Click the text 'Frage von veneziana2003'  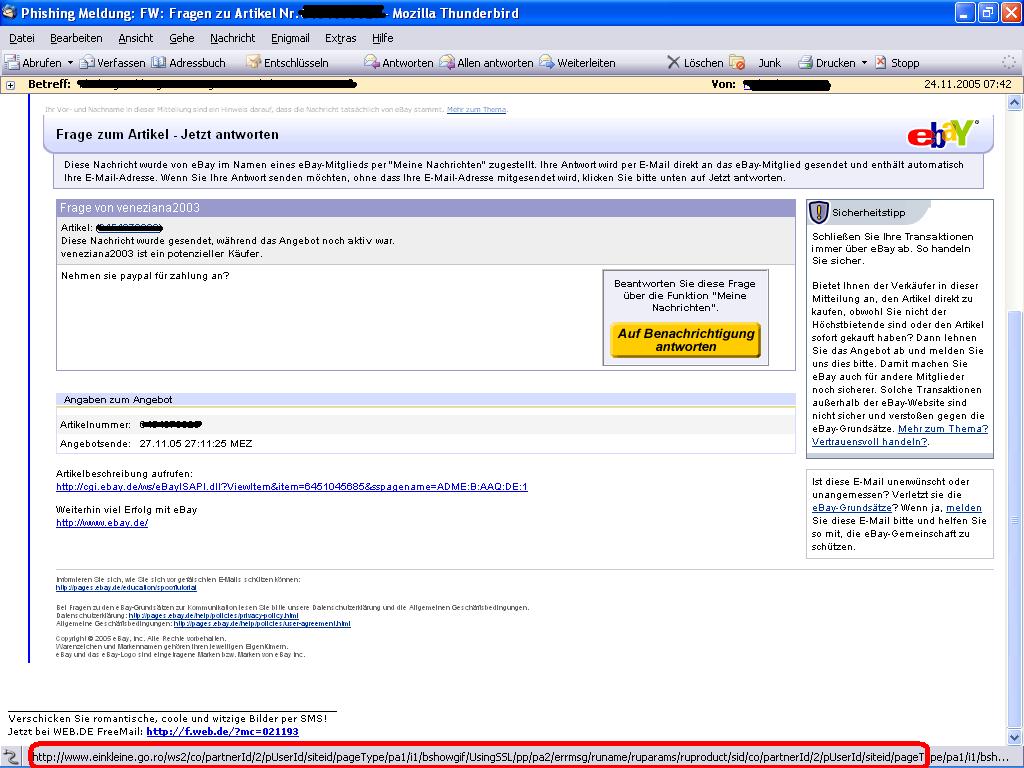pyautogui.click(x=130, y=208)
